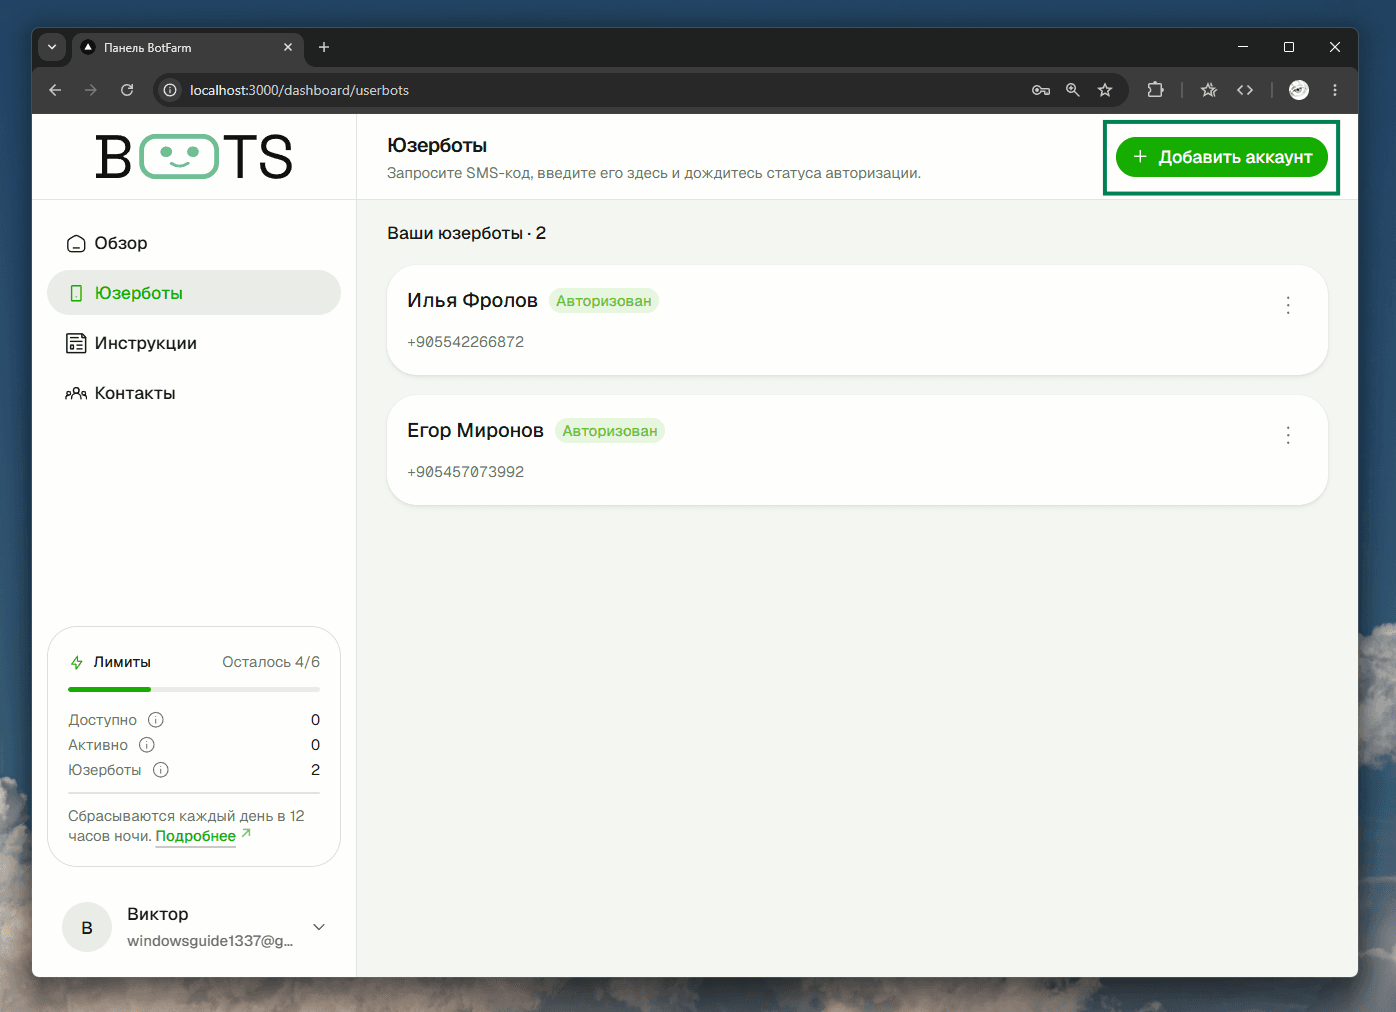Viewport: 1396px width, 1012px height.
Task: Click the Егор Миронов userbot name
Action: (x=475, y=430)
